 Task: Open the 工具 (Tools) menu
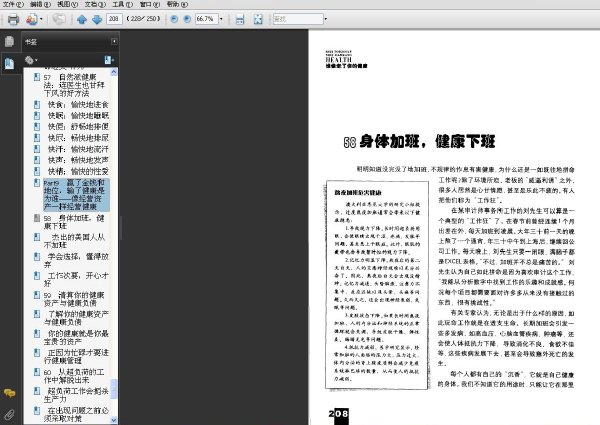[x=122, y=4]
